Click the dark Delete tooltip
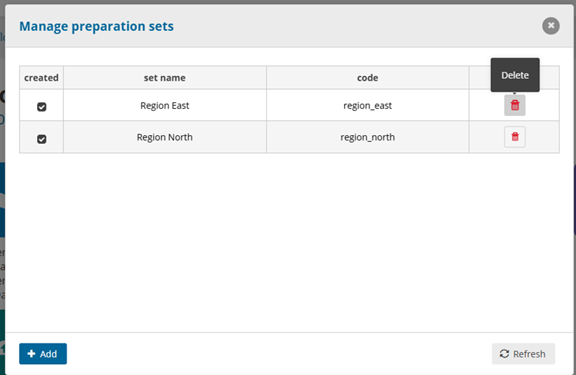The width and height of the screenshot is (576, 375). 515,75
